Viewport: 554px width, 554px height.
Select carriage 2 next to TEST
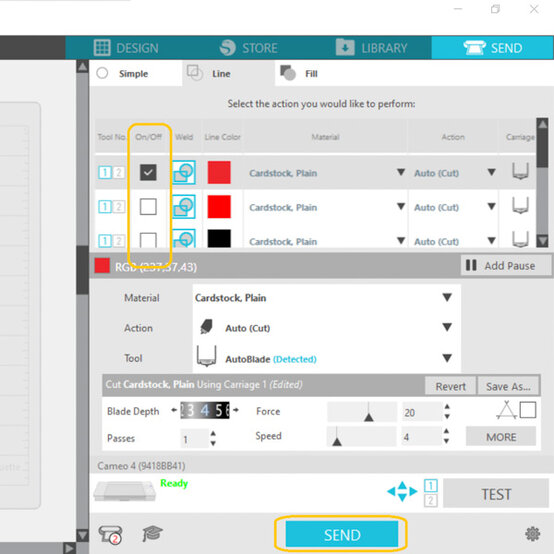tap(430, 500)
